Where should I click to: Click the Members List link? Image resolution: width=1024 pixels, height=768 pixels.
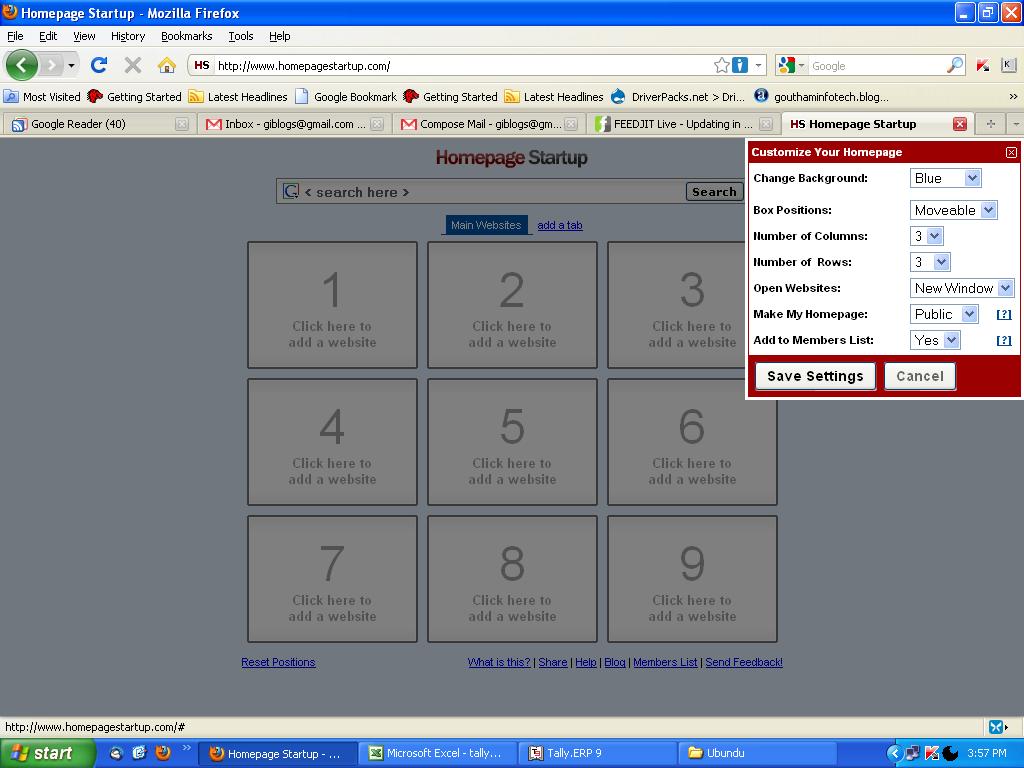tap(665, 662)
